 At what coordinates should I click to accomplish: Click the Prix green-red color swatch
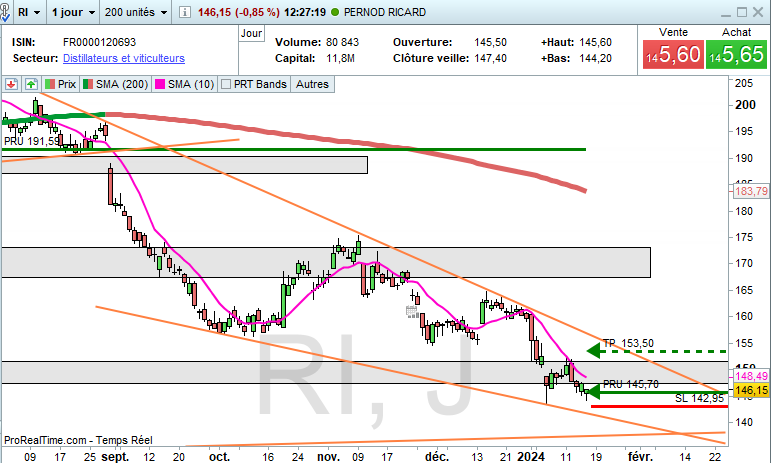coord(50,84)
